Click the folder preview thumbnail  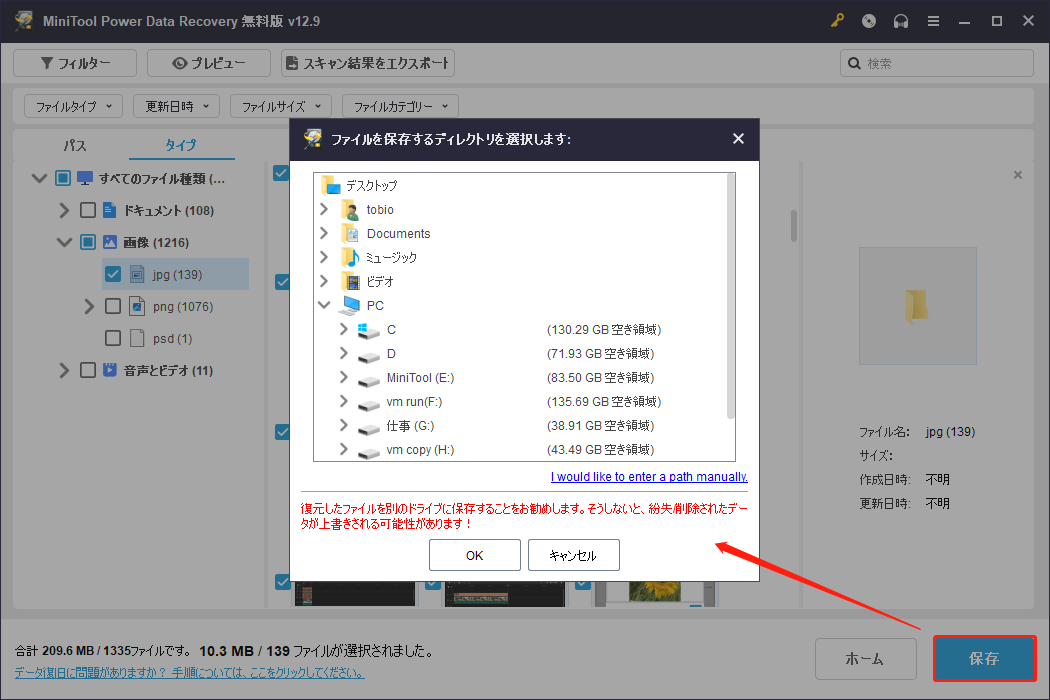point(917,306)
